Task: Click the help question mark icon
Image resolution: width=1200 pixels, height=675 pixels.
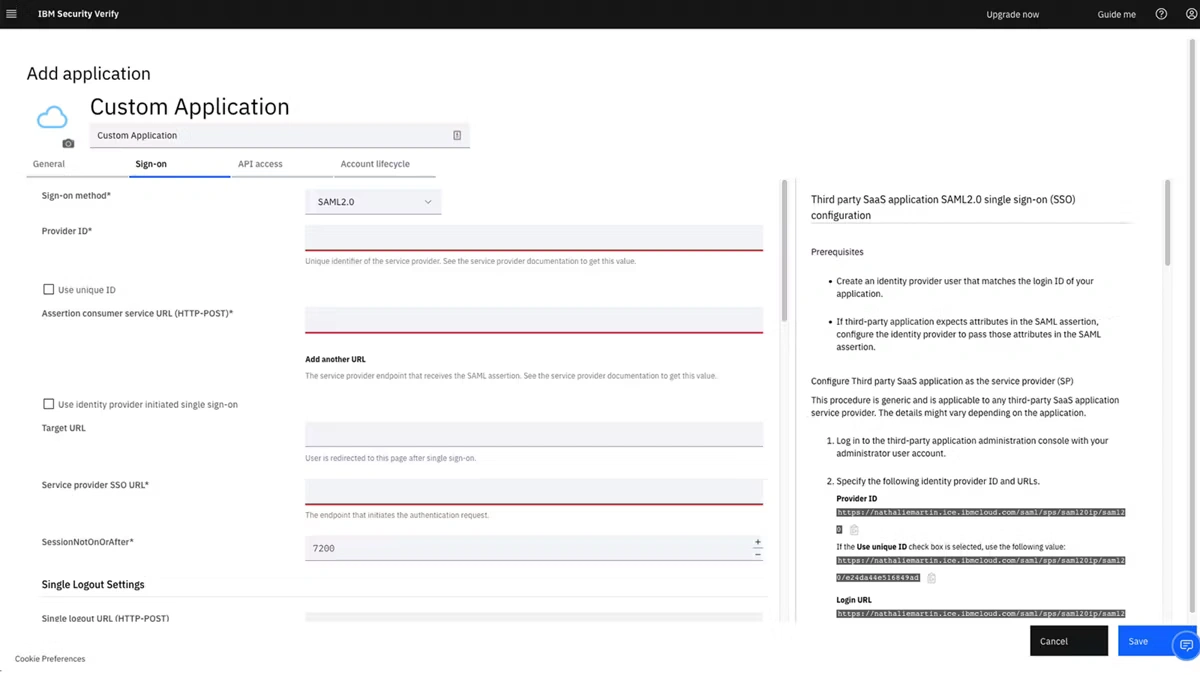Action: click(1161, 14)
